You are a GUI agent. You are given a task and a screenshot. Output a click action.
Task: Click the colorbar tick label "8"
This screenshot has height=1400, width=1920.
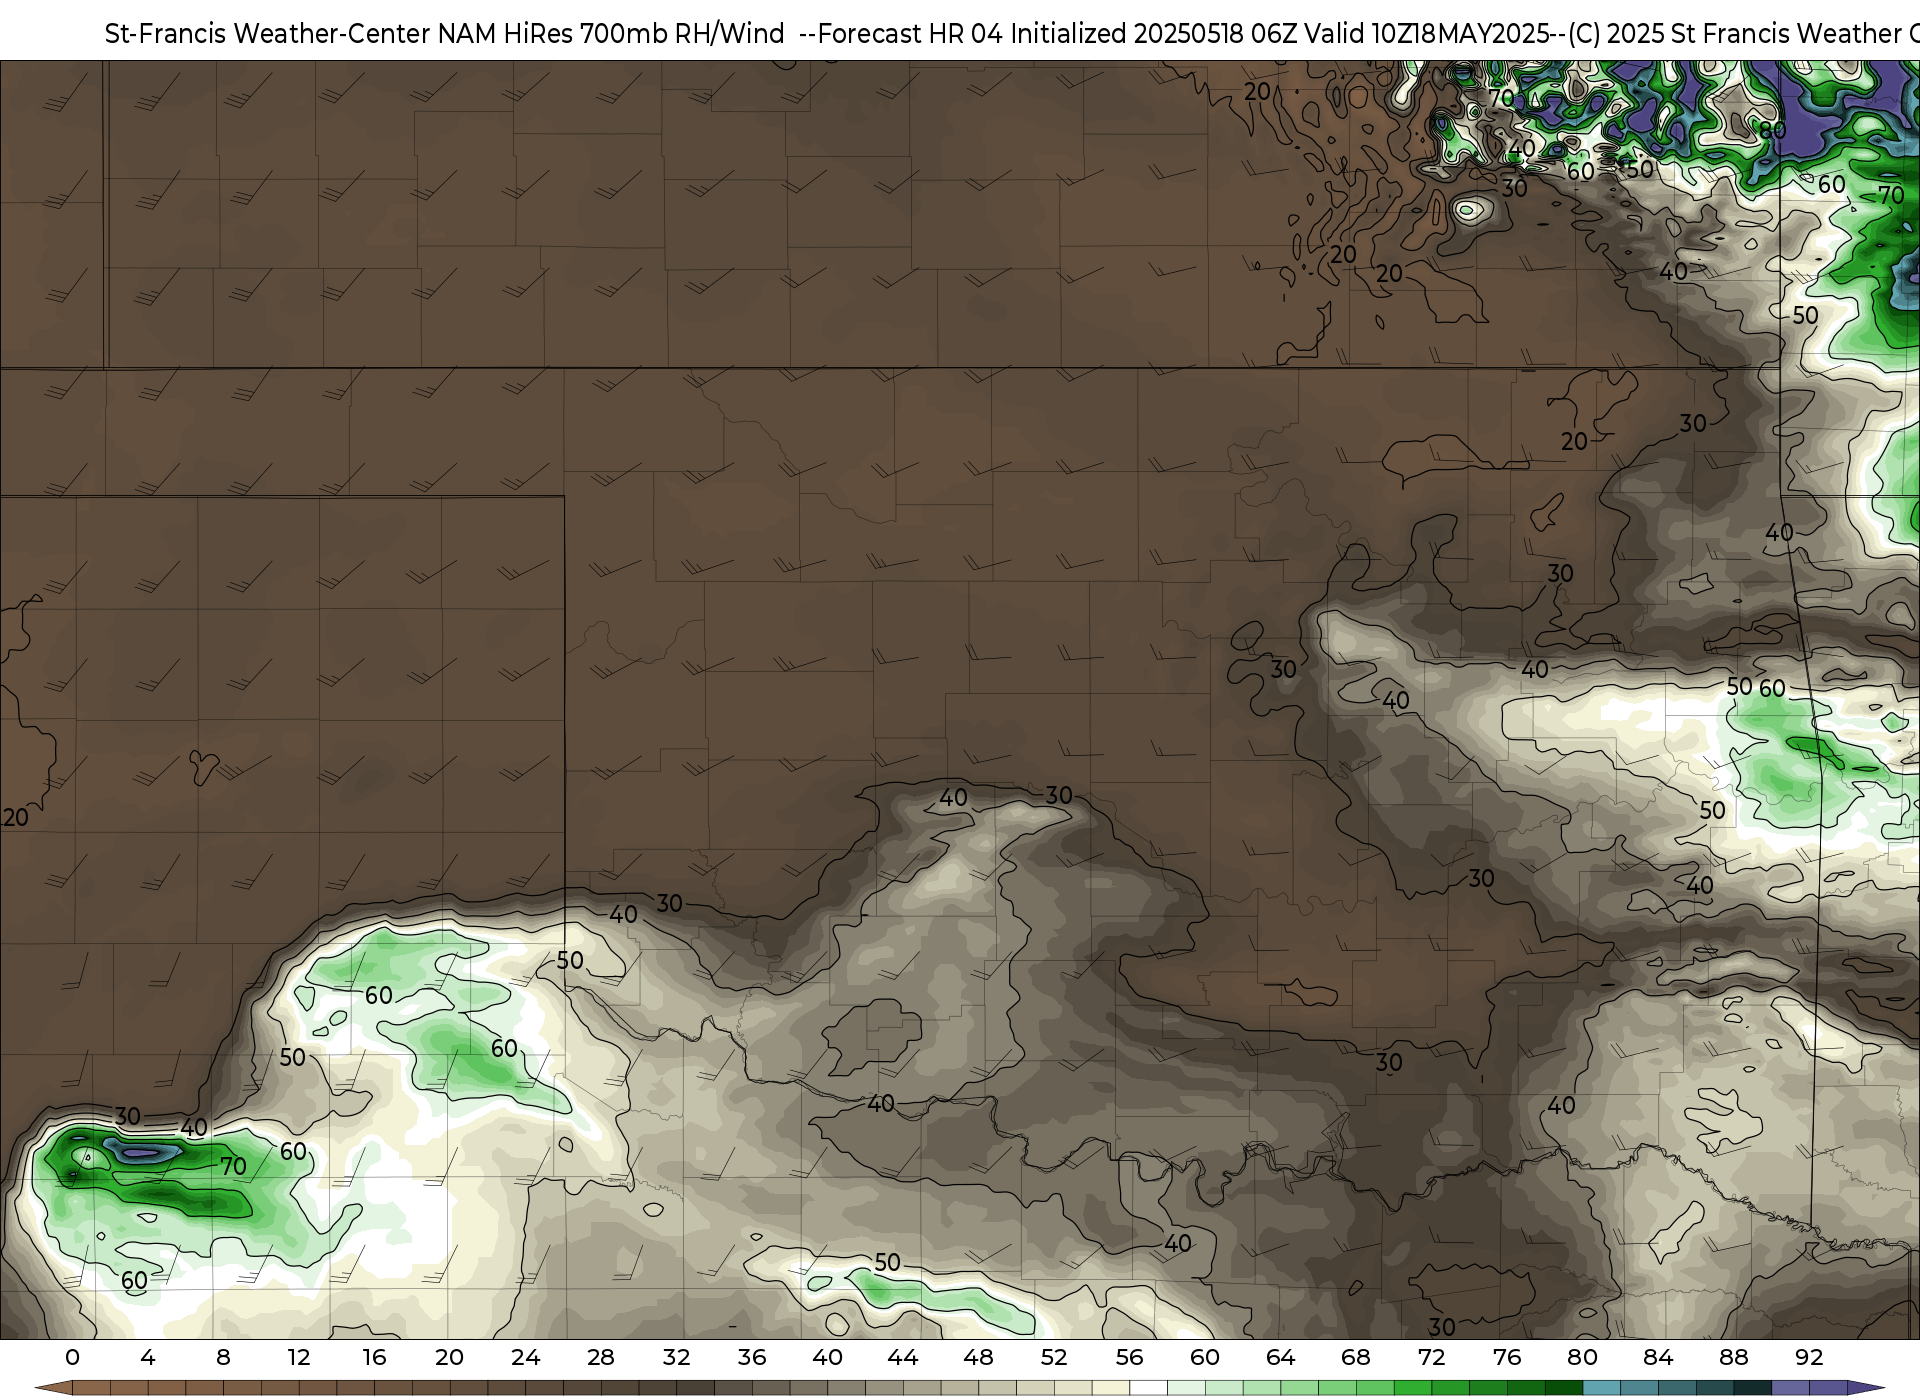tap(223, 1357)
